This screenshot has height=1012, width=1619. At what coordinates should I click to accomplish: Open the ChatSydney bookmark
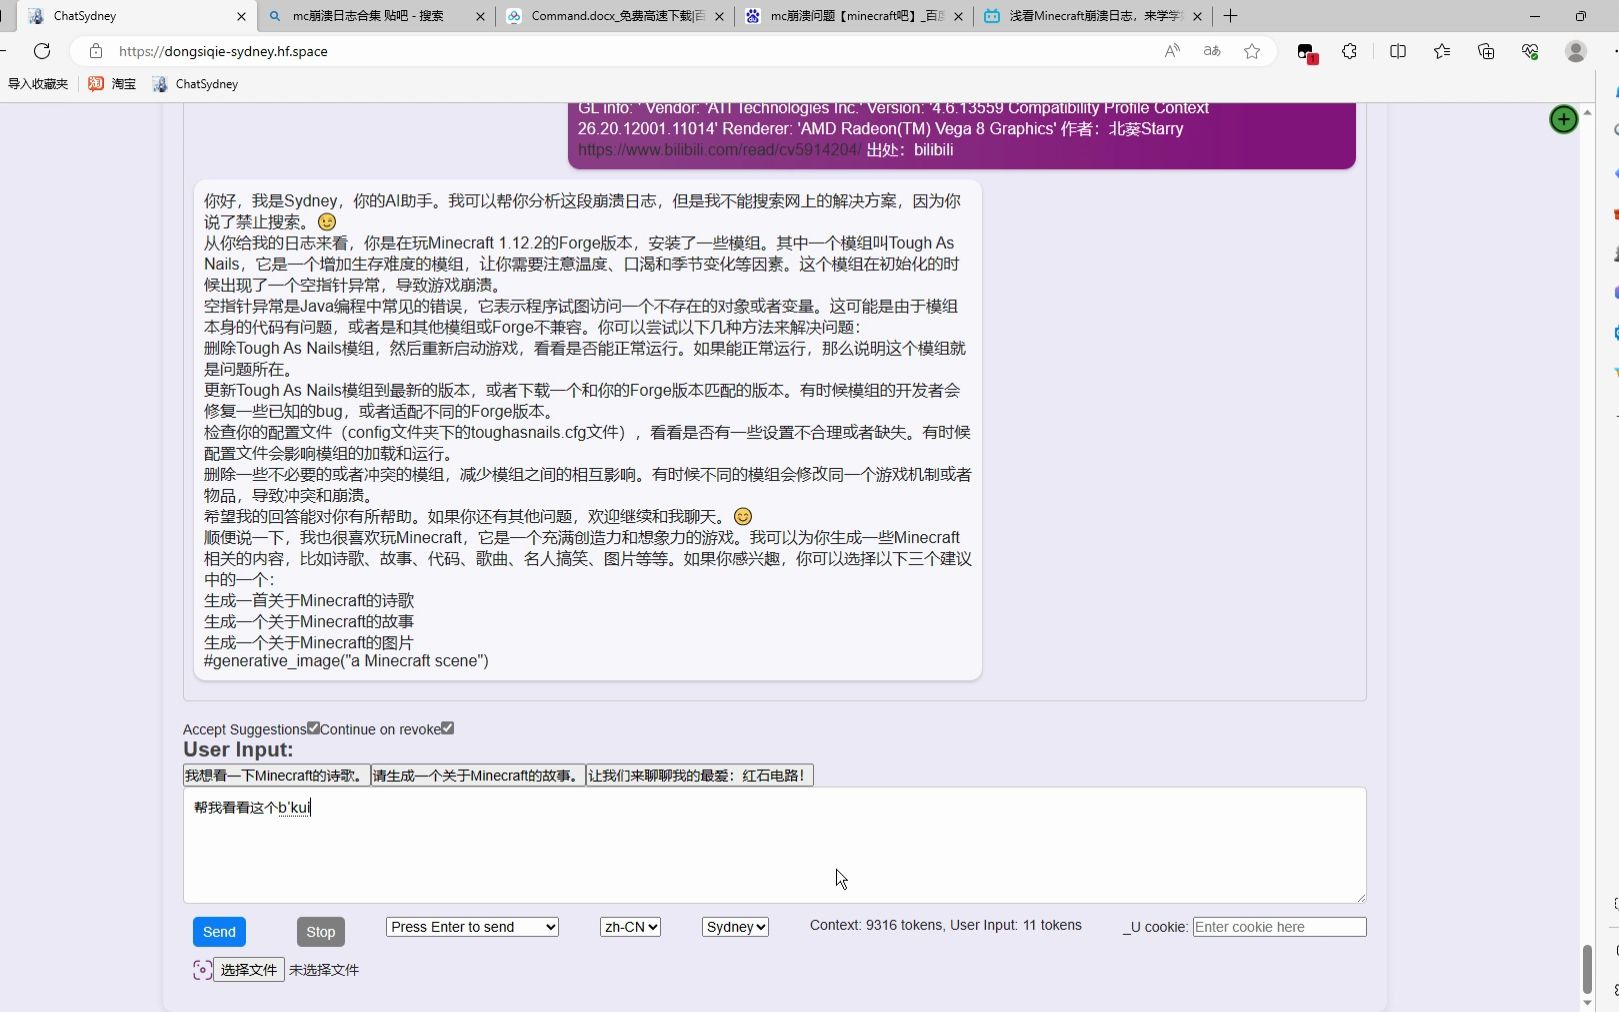click(x=195, y=84)
